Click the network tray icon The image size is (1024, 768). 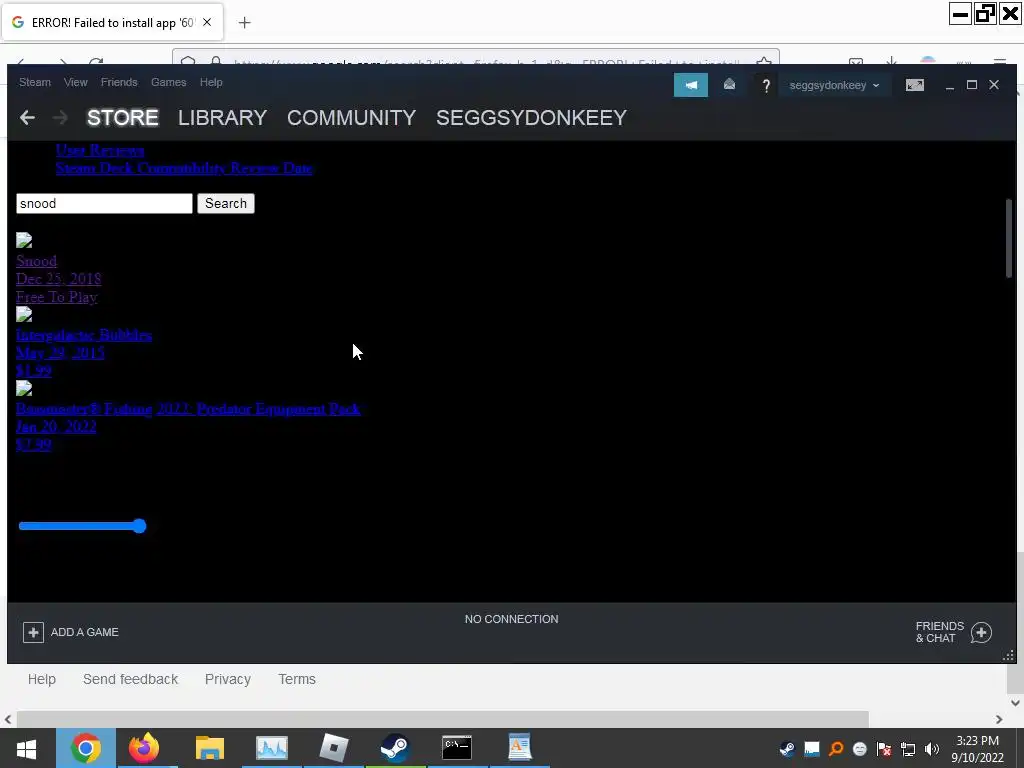pyautogui.click(x=908, y=749)
